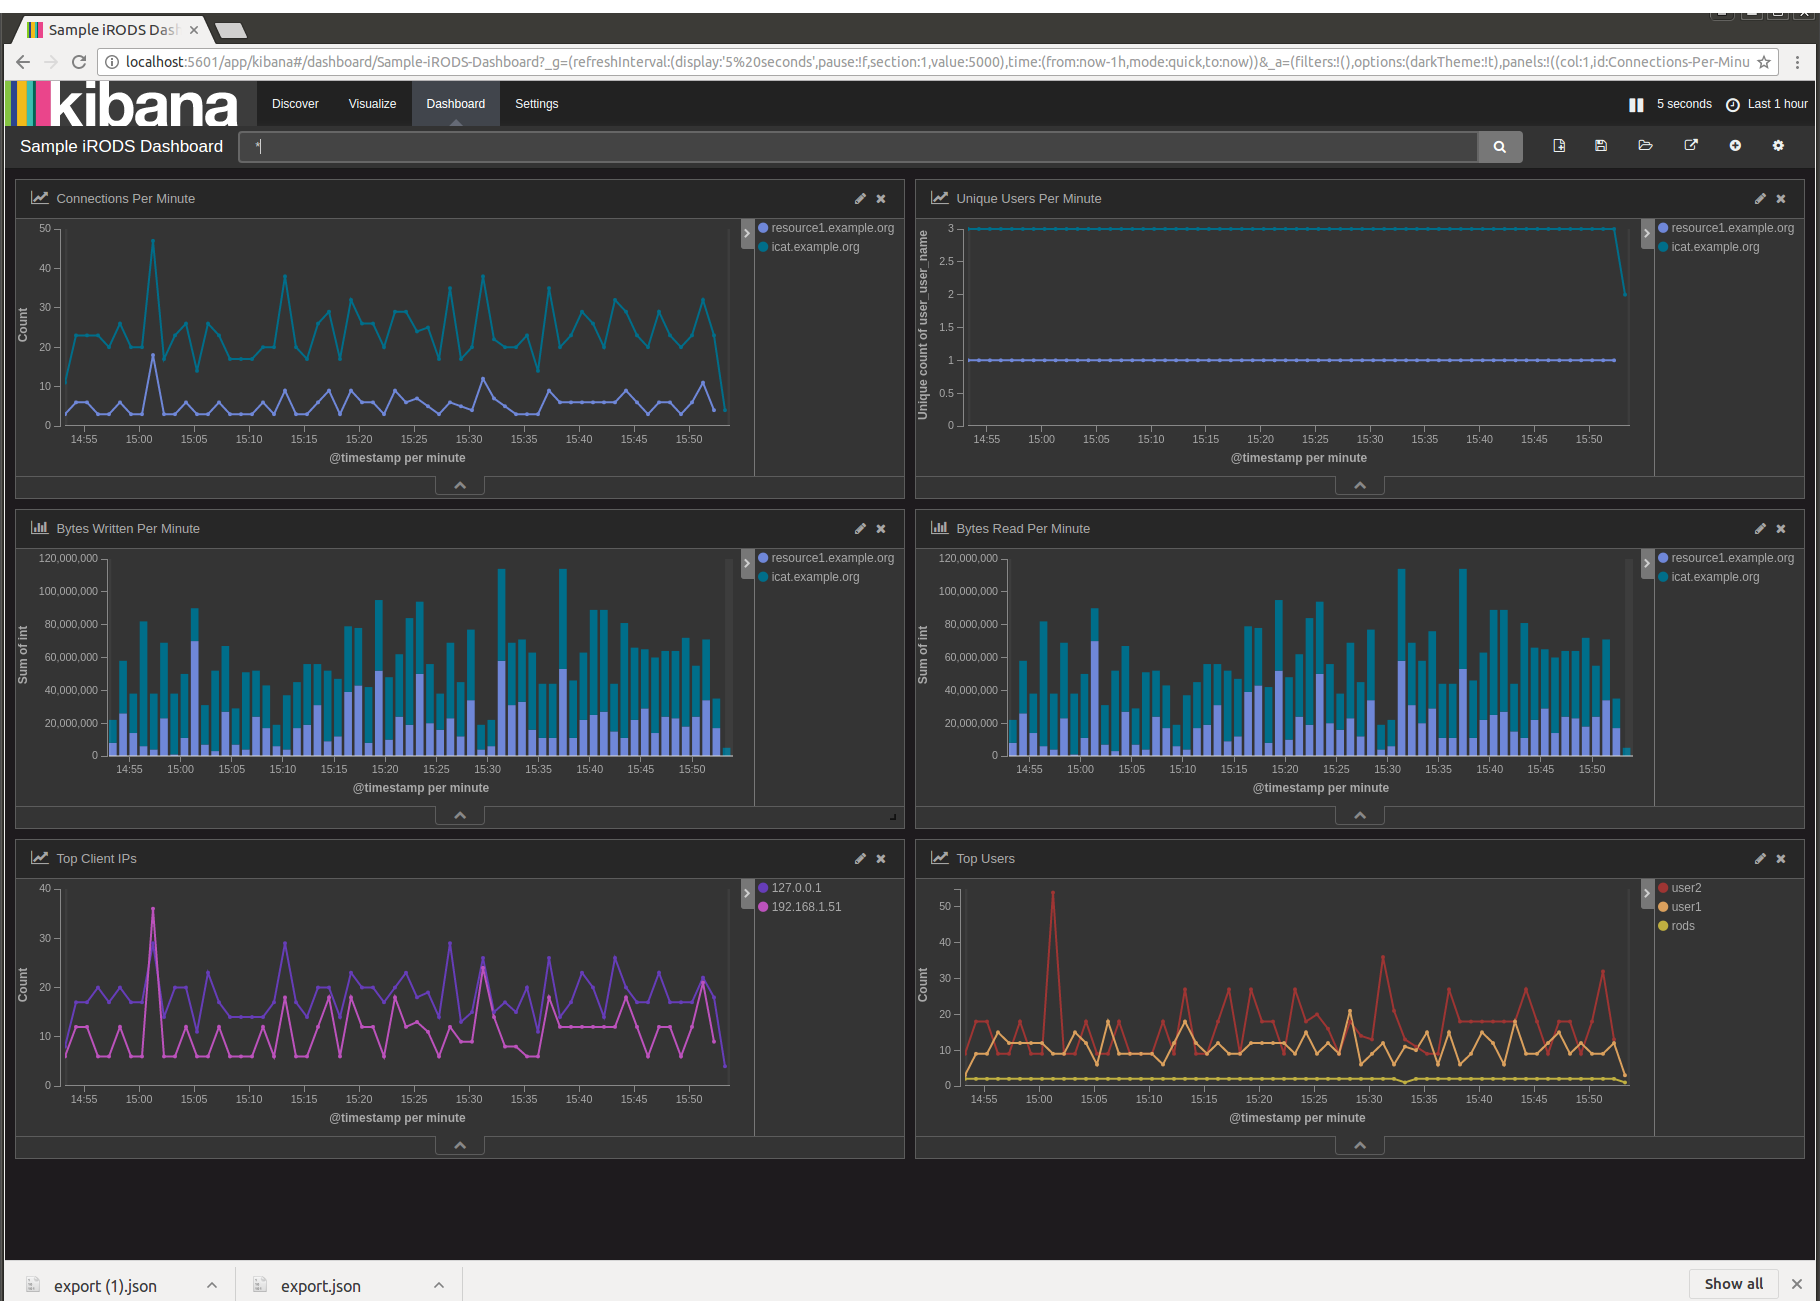Screen dimensions: 1820x1314
Task: Open the Discover tab
Action: click(295, 104)
